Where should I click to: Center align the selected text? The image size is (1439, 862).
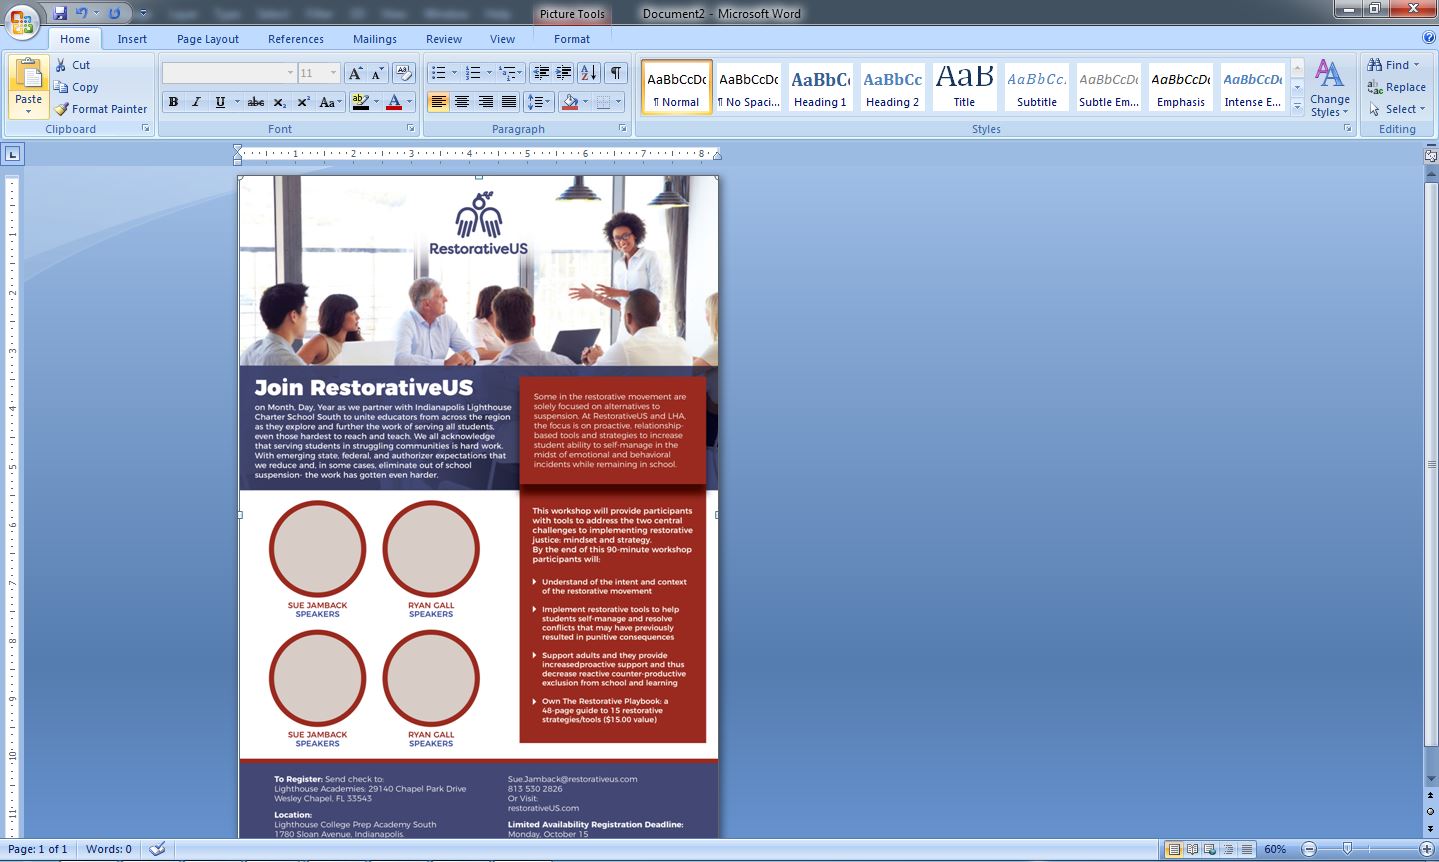[461, 103]
